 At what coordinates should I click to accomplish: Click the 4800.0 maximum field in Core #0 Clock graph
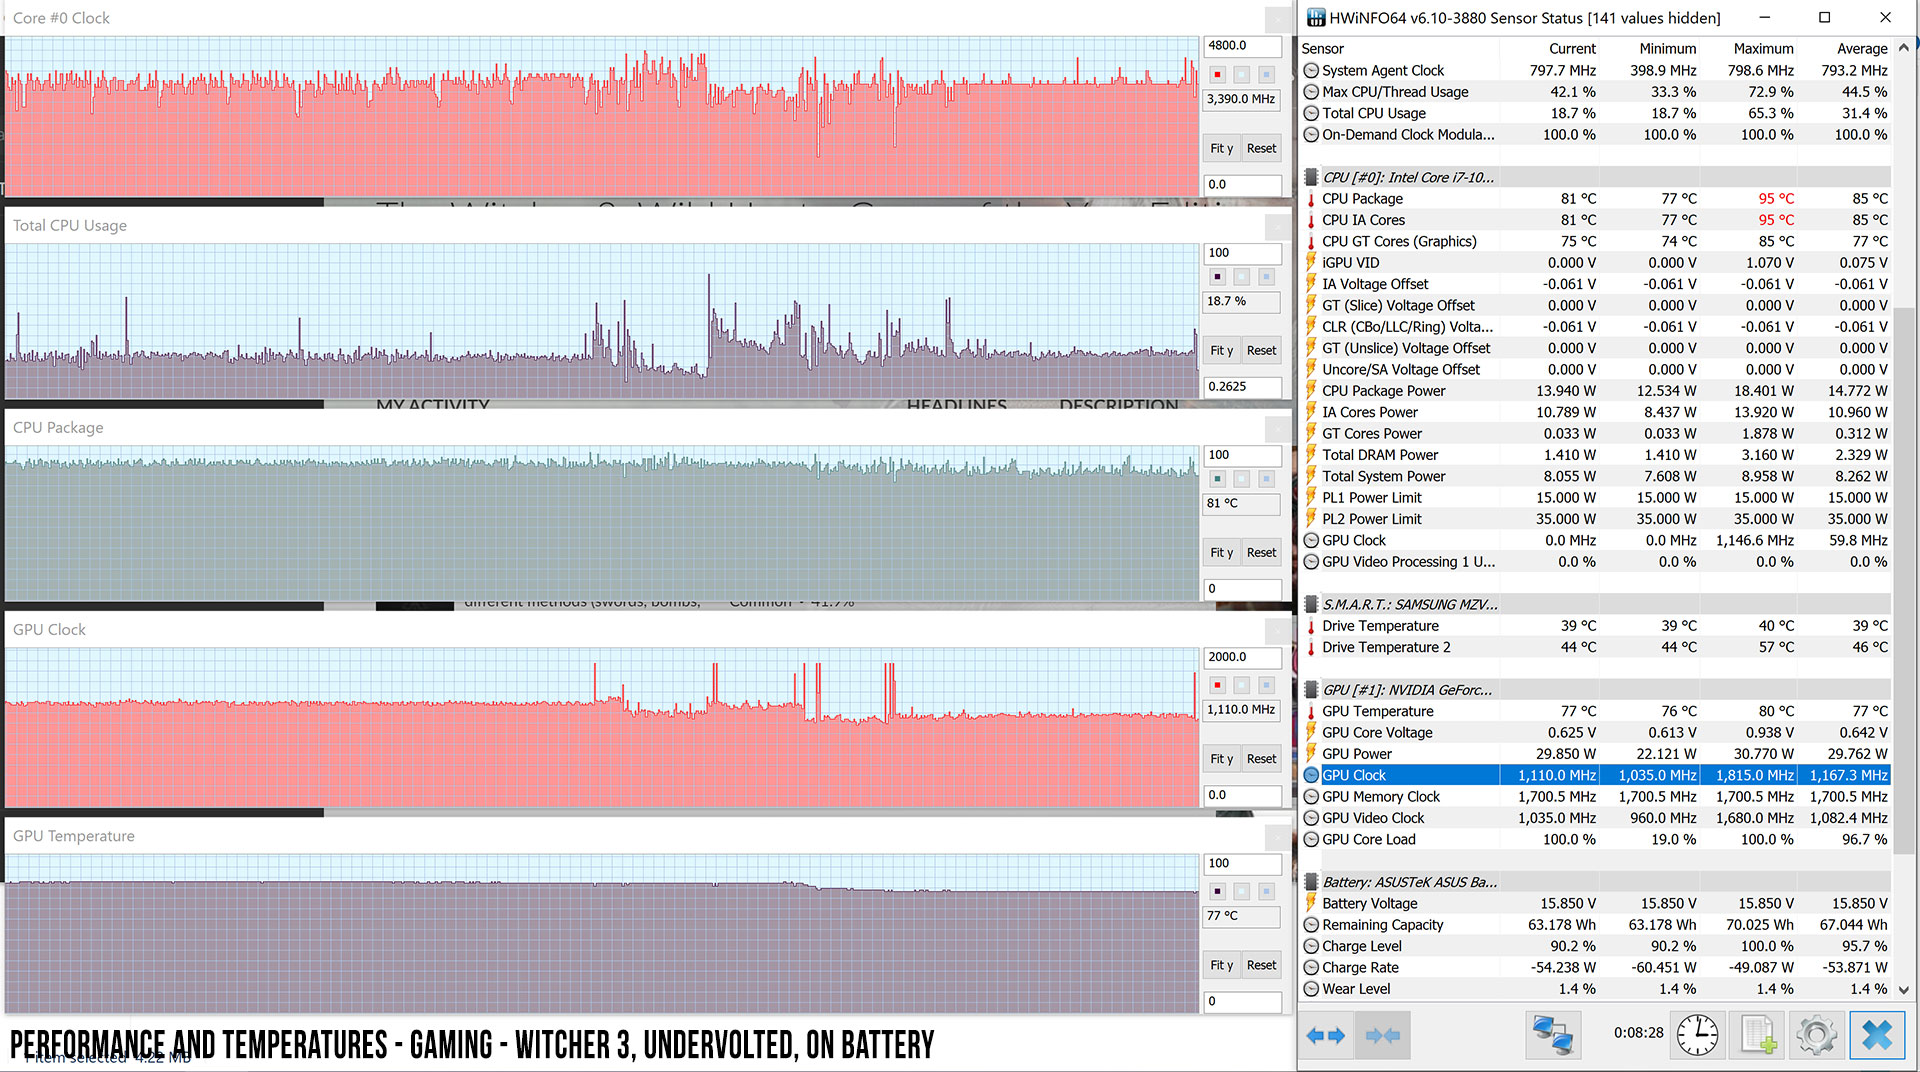(x=1242, y=46)
